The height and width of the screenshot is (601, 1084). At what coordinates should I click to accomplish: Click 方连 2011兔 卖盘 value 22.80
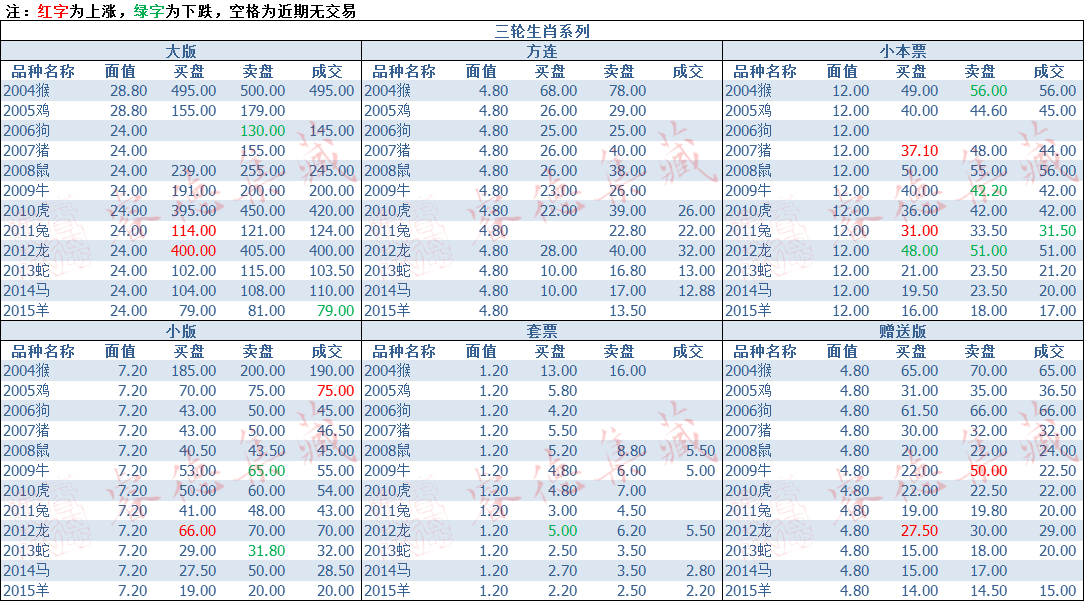628,231
